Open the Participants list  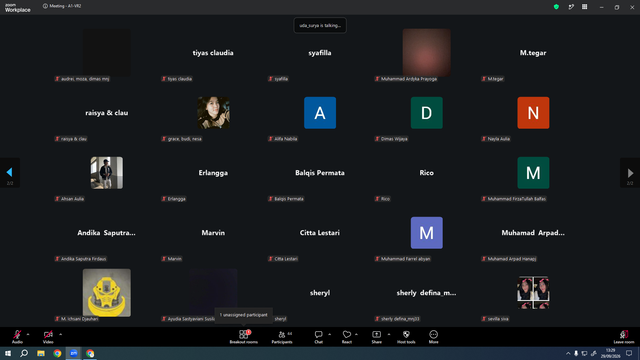282,337
